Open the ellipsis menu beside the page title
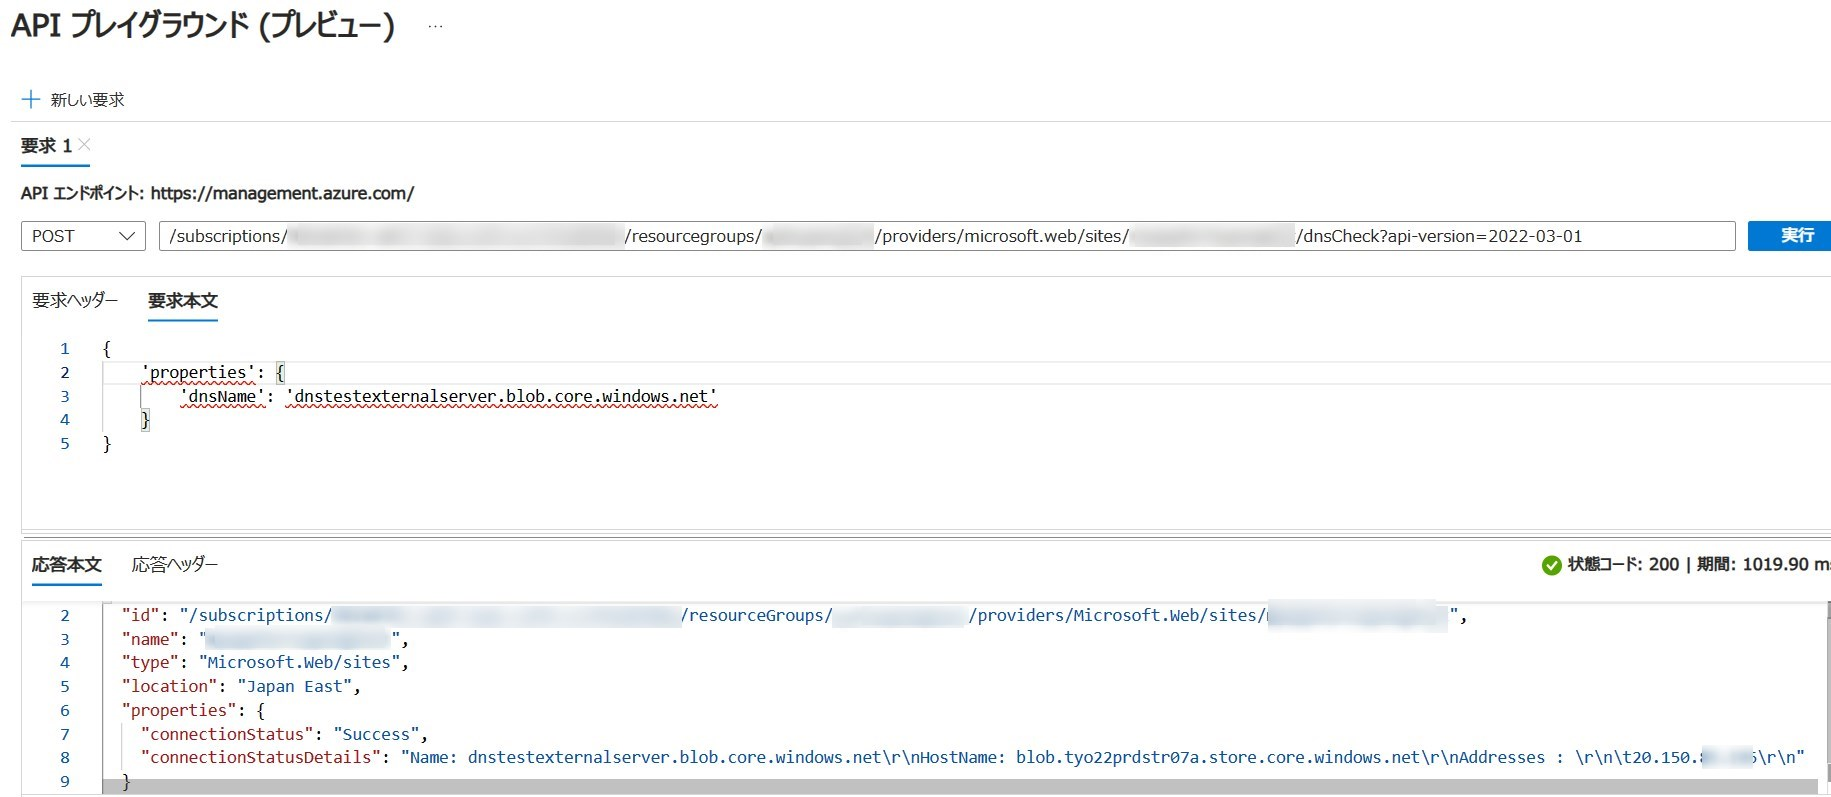 point(435,27)
